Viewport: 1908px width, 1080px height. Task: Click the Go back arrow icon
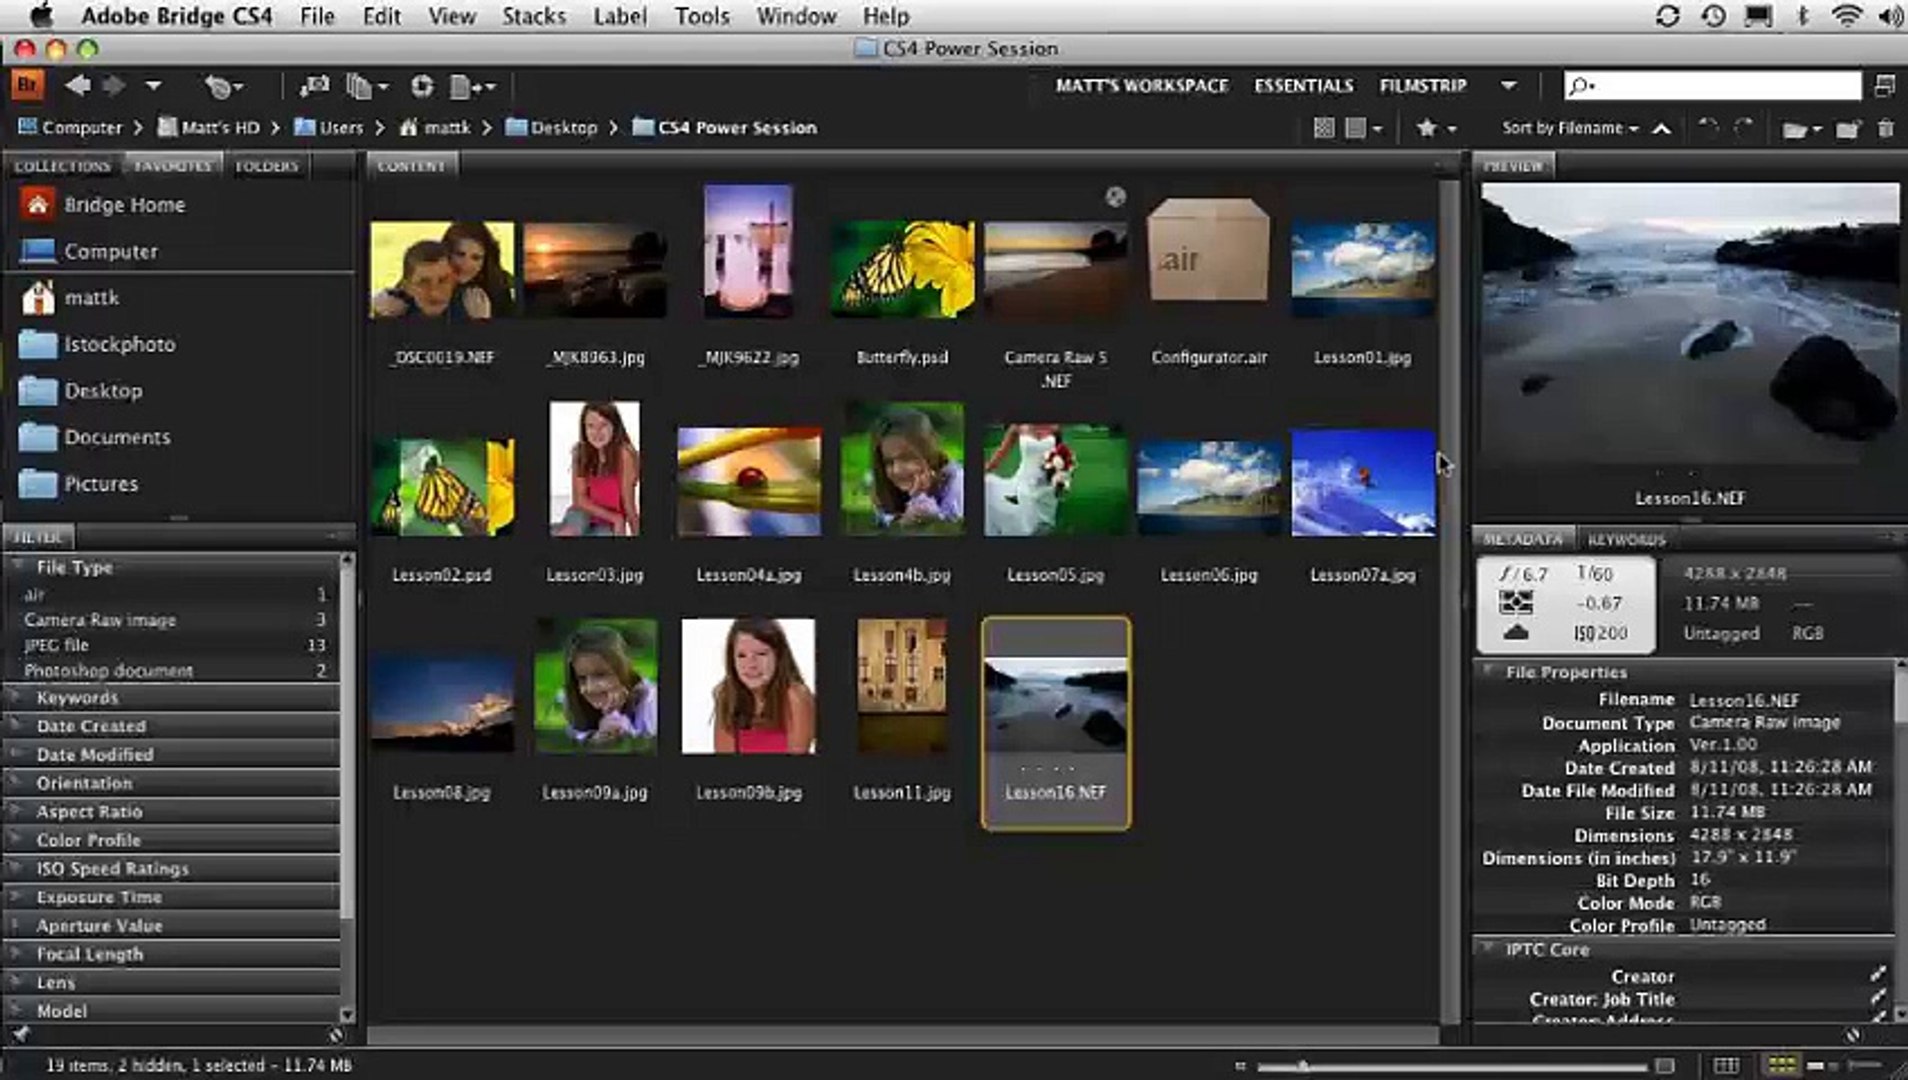pos(77,86)
